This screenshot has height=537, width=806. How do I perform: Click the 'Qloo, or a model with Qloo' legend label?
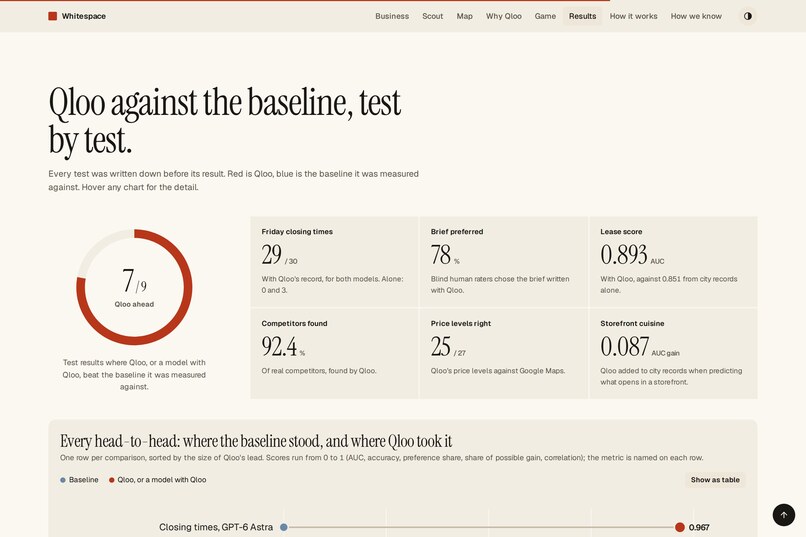coord(162,480)
